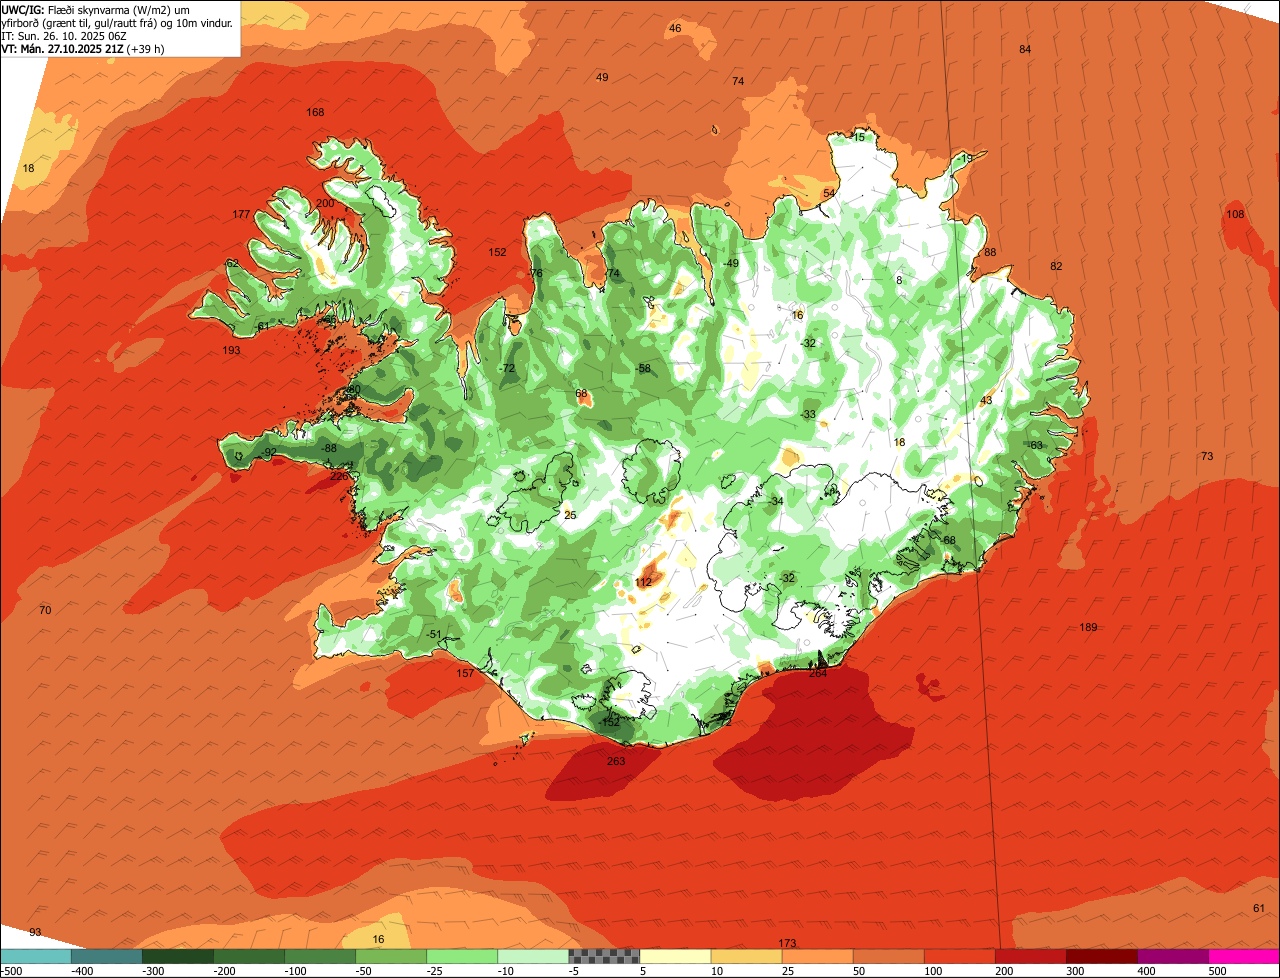The width and height of the screenshot is (1280, 978).
Task: Select the value -33 in eastern highlands
Action: (807, 414)
